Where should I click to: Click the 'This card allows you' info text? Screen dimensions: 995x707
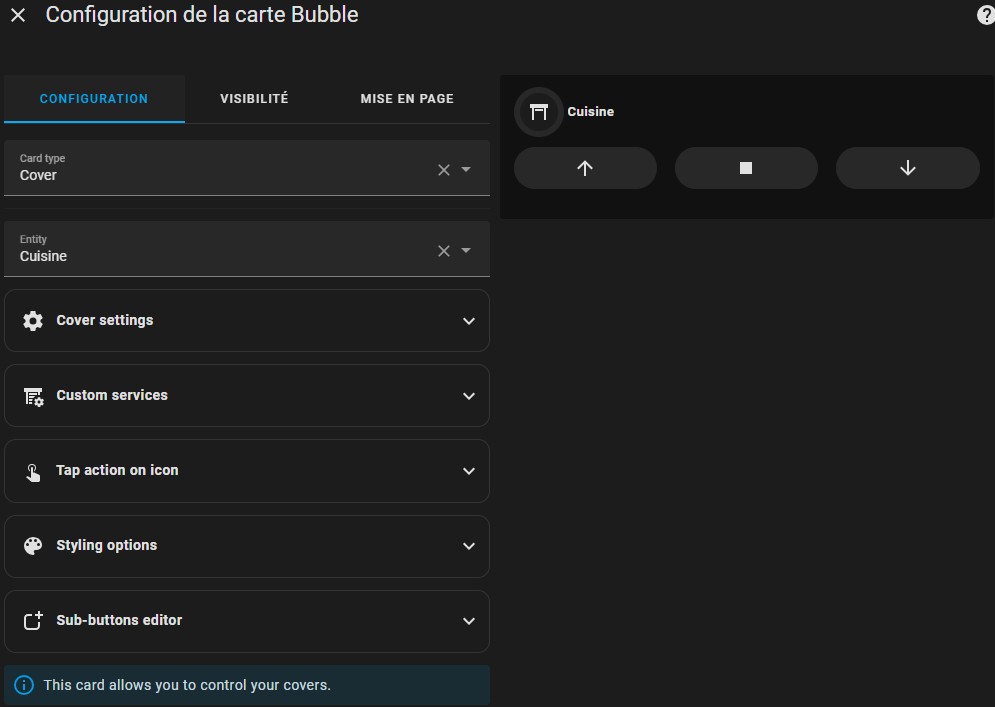(x=187, y=685)
